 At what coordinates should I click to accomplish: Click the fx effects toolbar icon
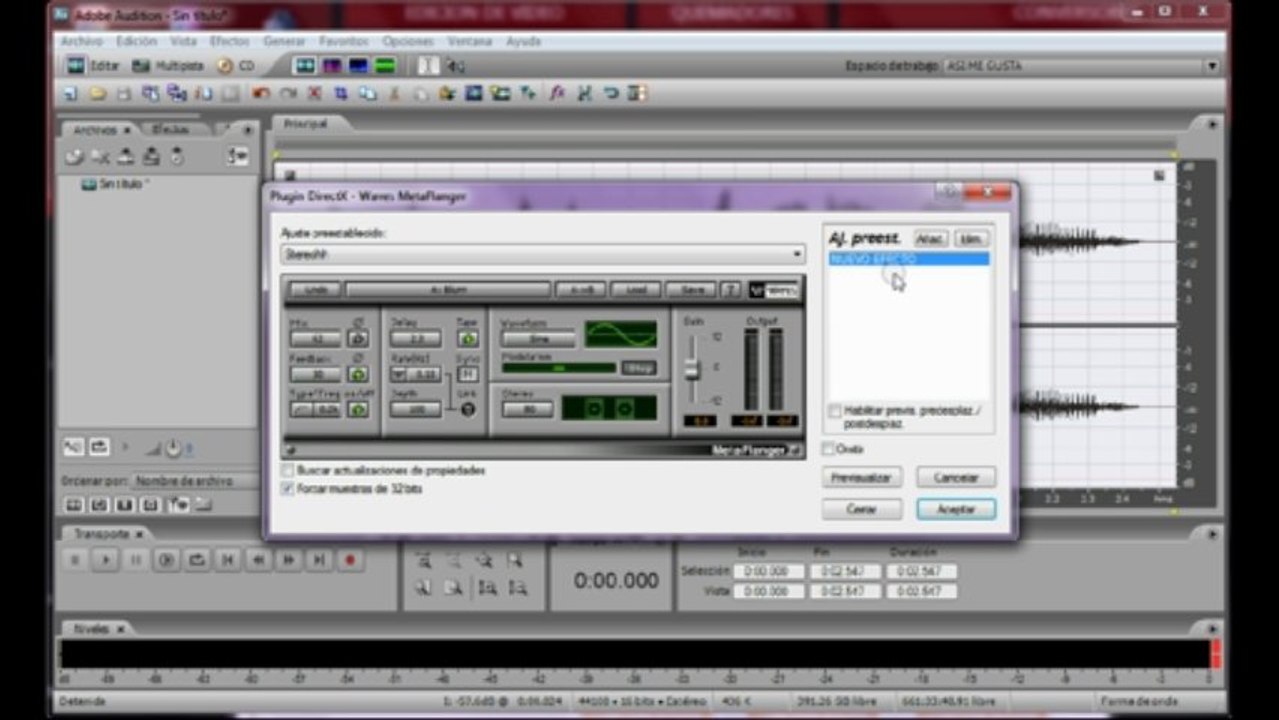[x=557, y=93]
